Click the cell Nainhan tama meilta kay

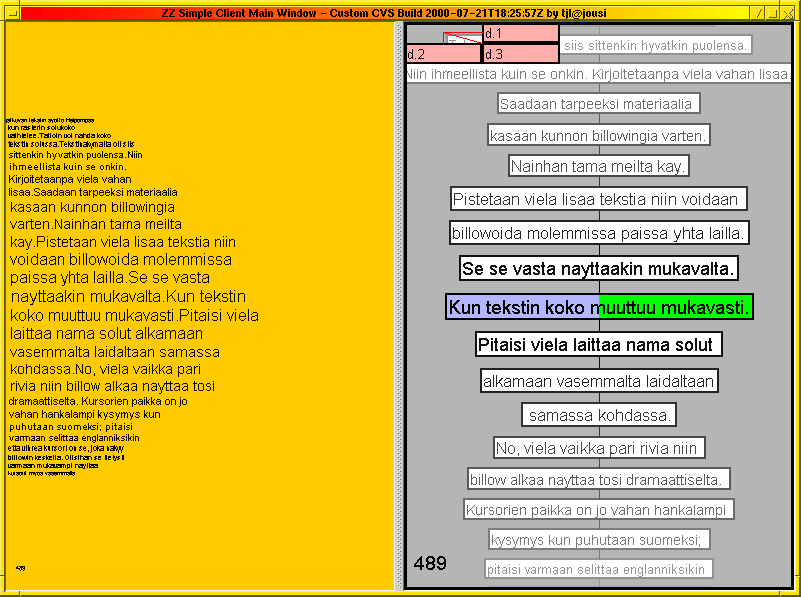[x=598, y=166]
